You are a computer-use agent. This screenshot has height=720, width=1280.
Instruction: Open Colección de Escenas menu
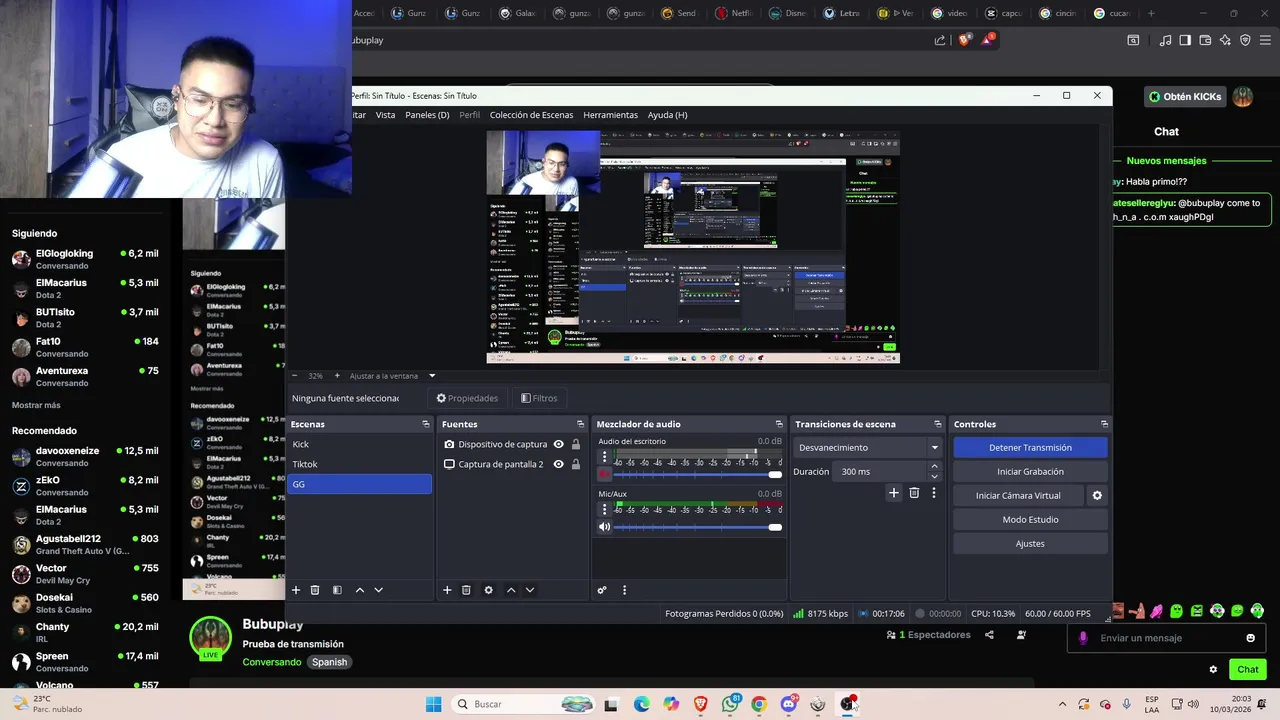(x=531, y=115)
